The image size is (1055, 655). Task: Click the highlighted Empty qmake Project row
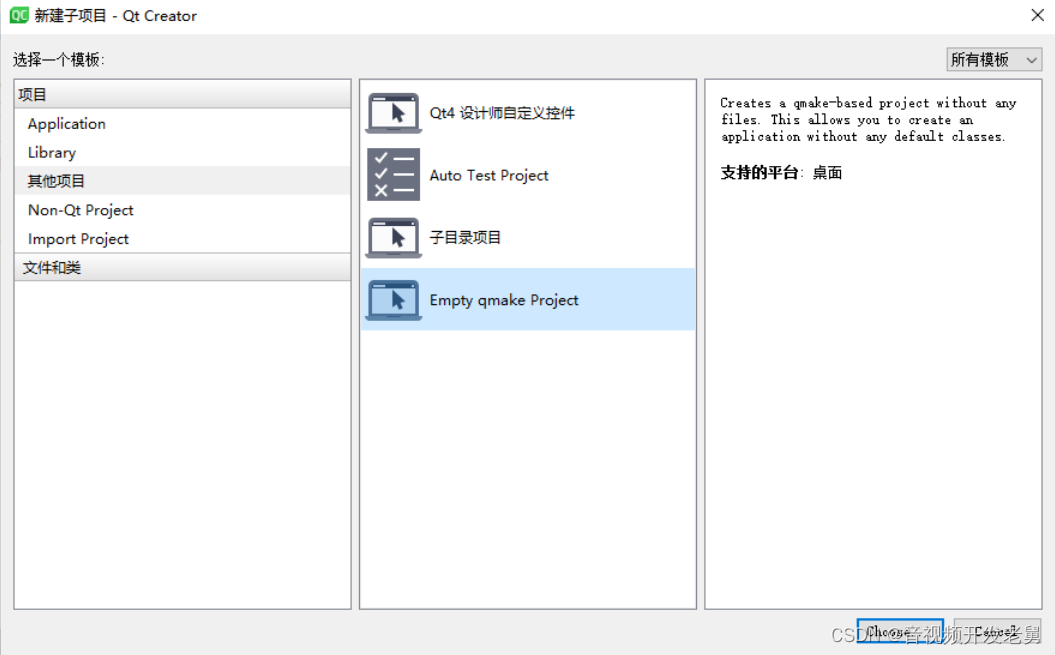click(x=528, y=299)
